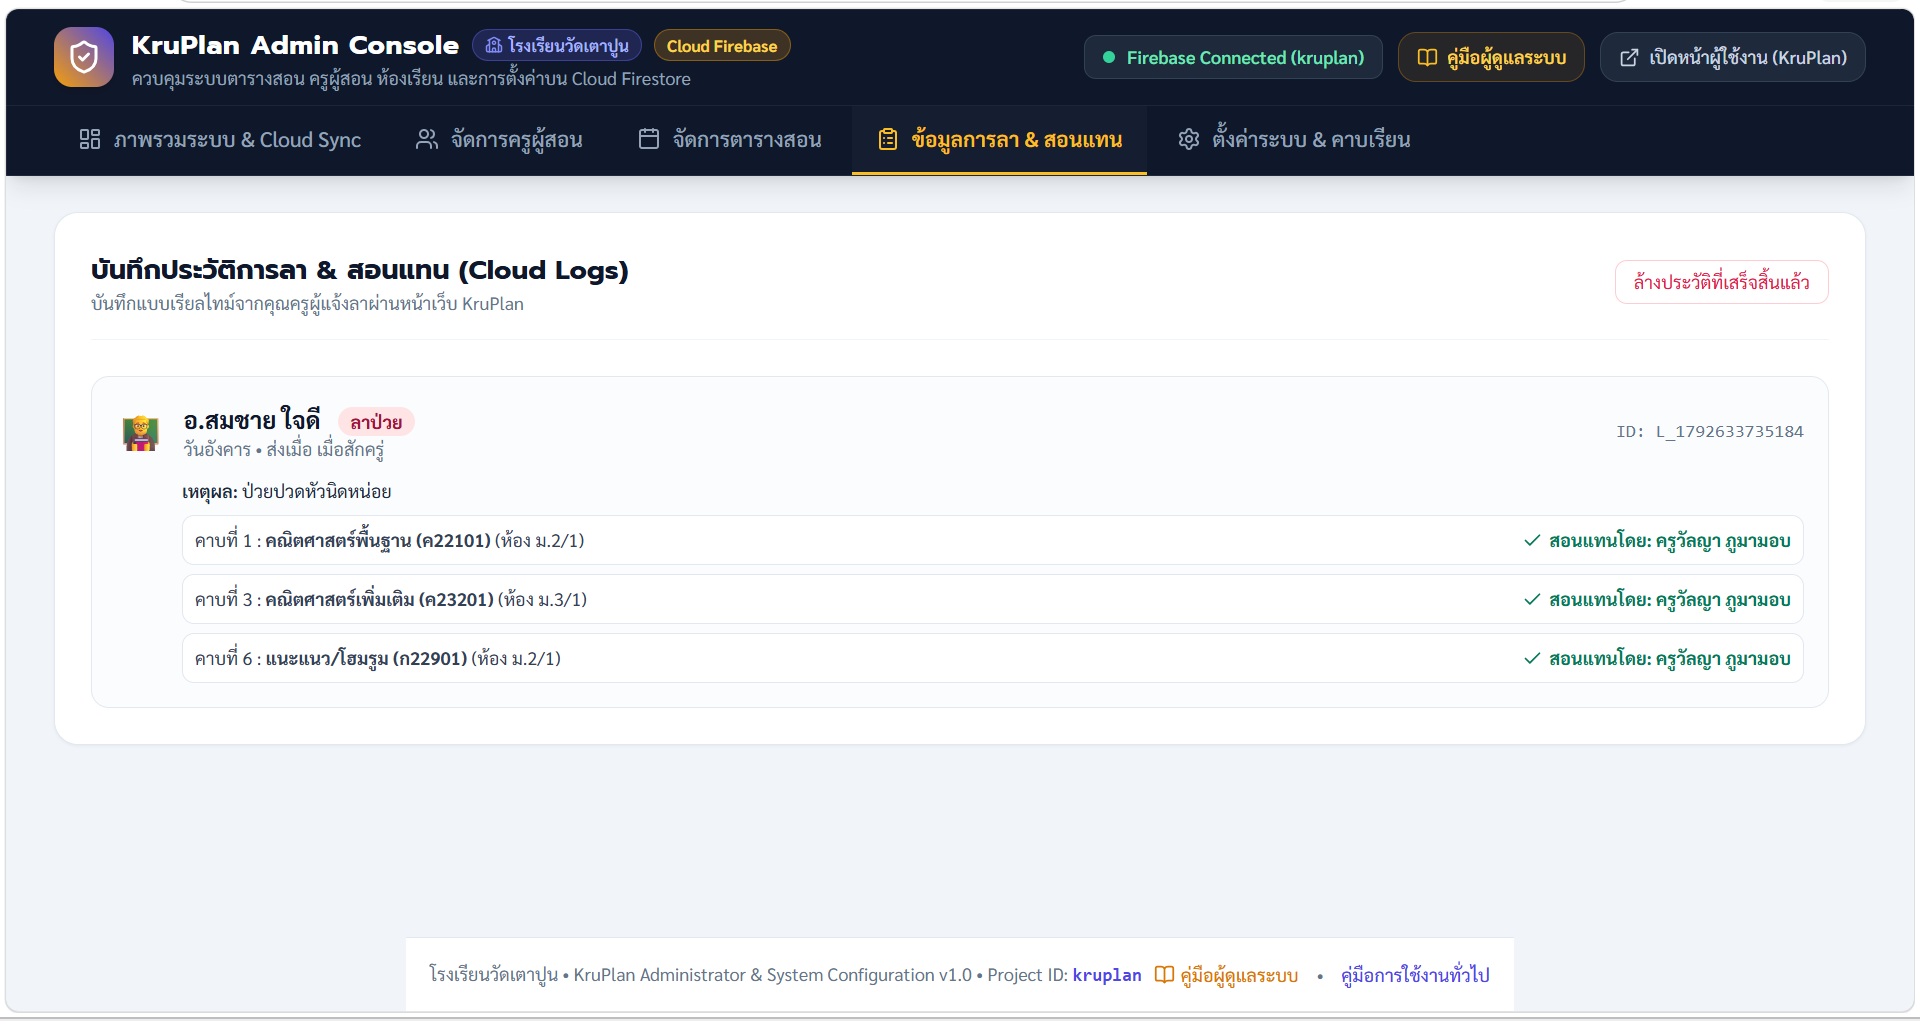
Task: Click the โรงเรียนวัดเตาปูน school badge
Action: click(x=557, y=46)
